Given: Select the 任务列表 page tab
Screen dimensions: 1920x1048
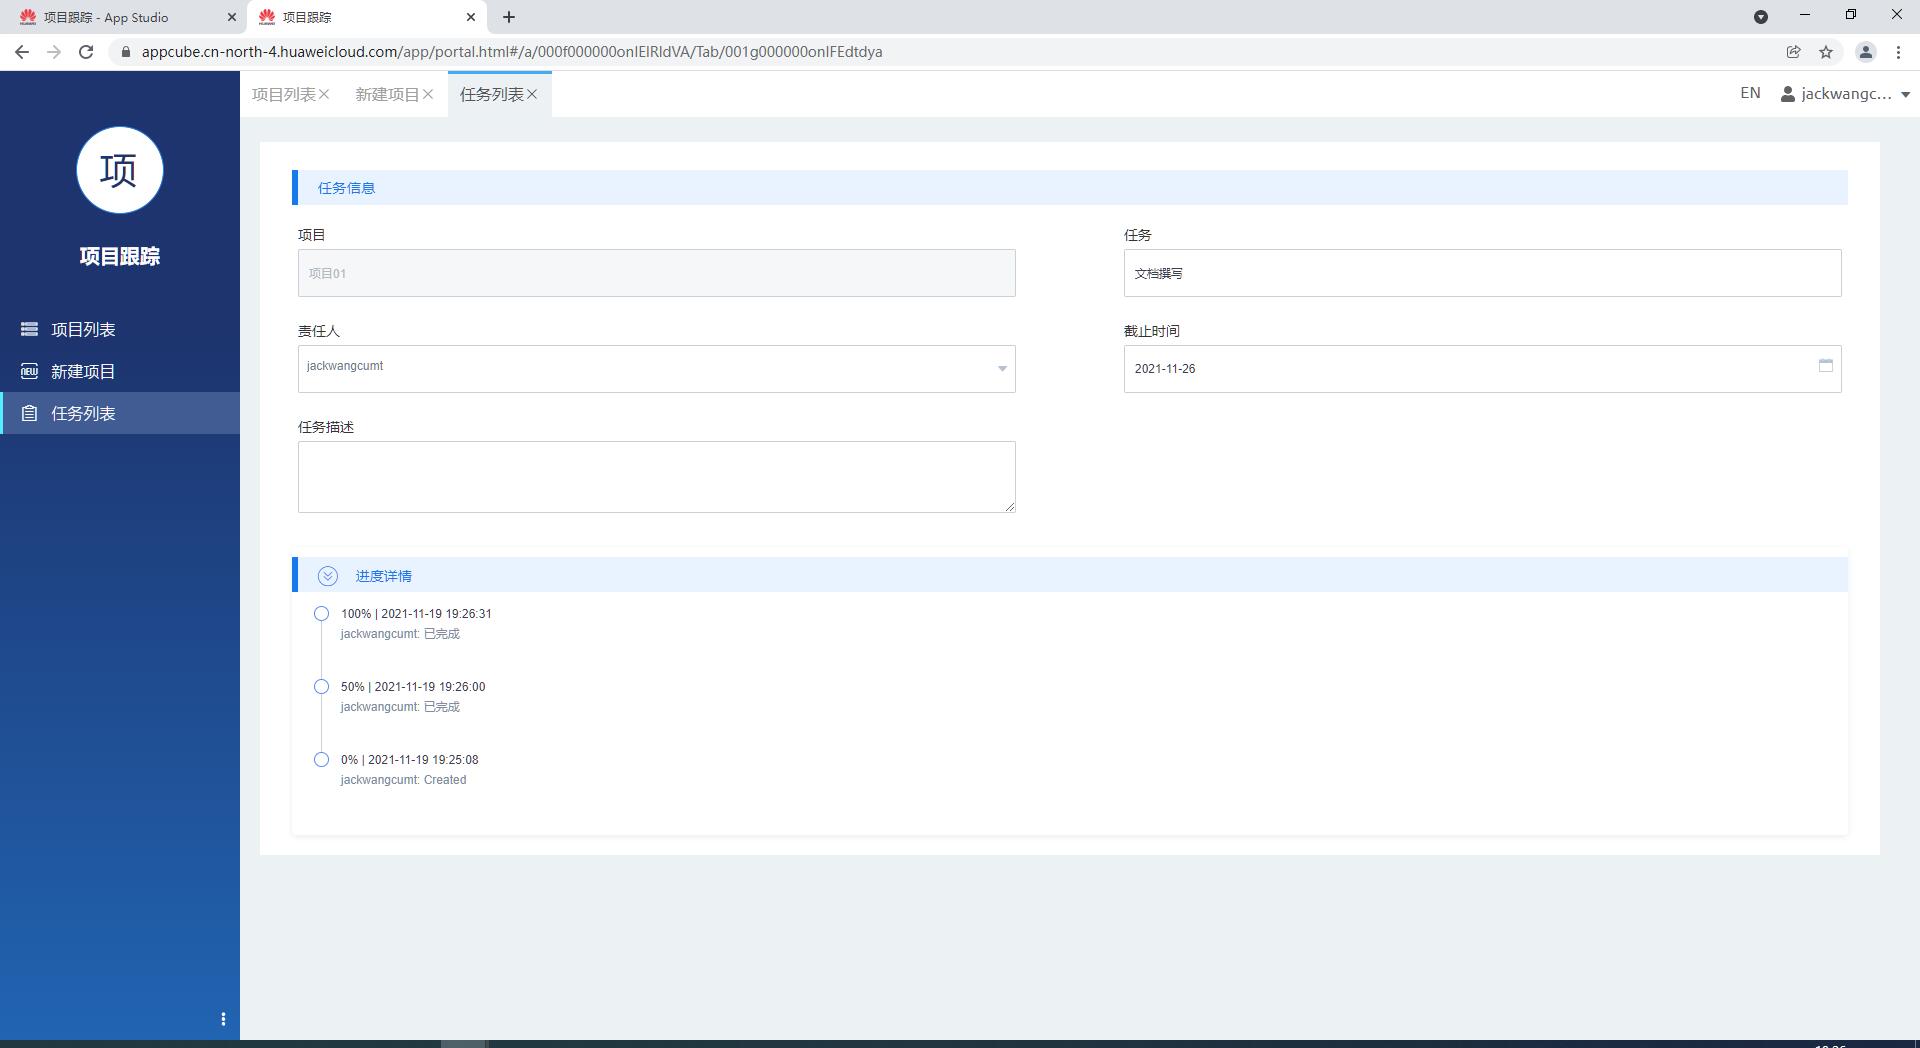Looking at the screenshot, I should (x=491, y=94).
